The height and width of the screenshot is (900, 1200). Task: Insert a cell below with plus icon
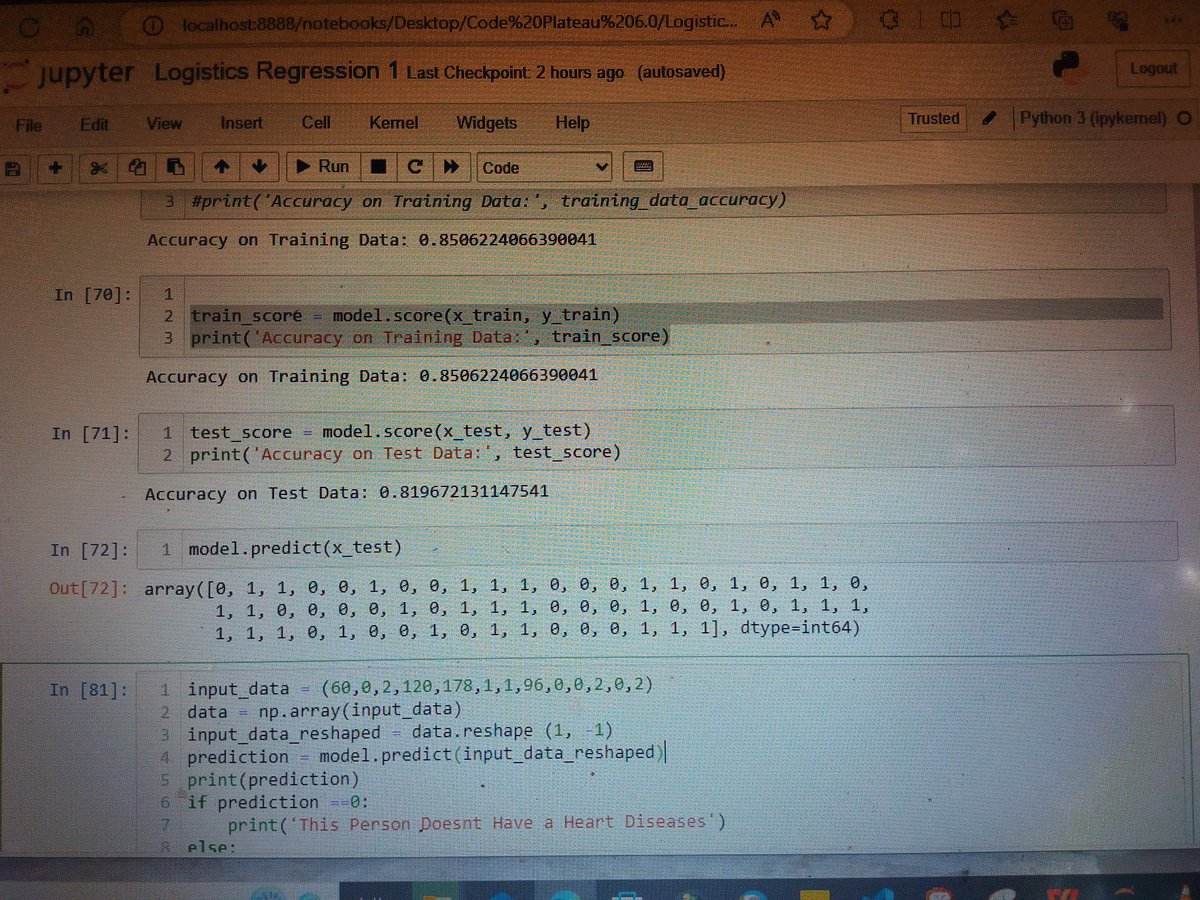click(x=54, y=168)
